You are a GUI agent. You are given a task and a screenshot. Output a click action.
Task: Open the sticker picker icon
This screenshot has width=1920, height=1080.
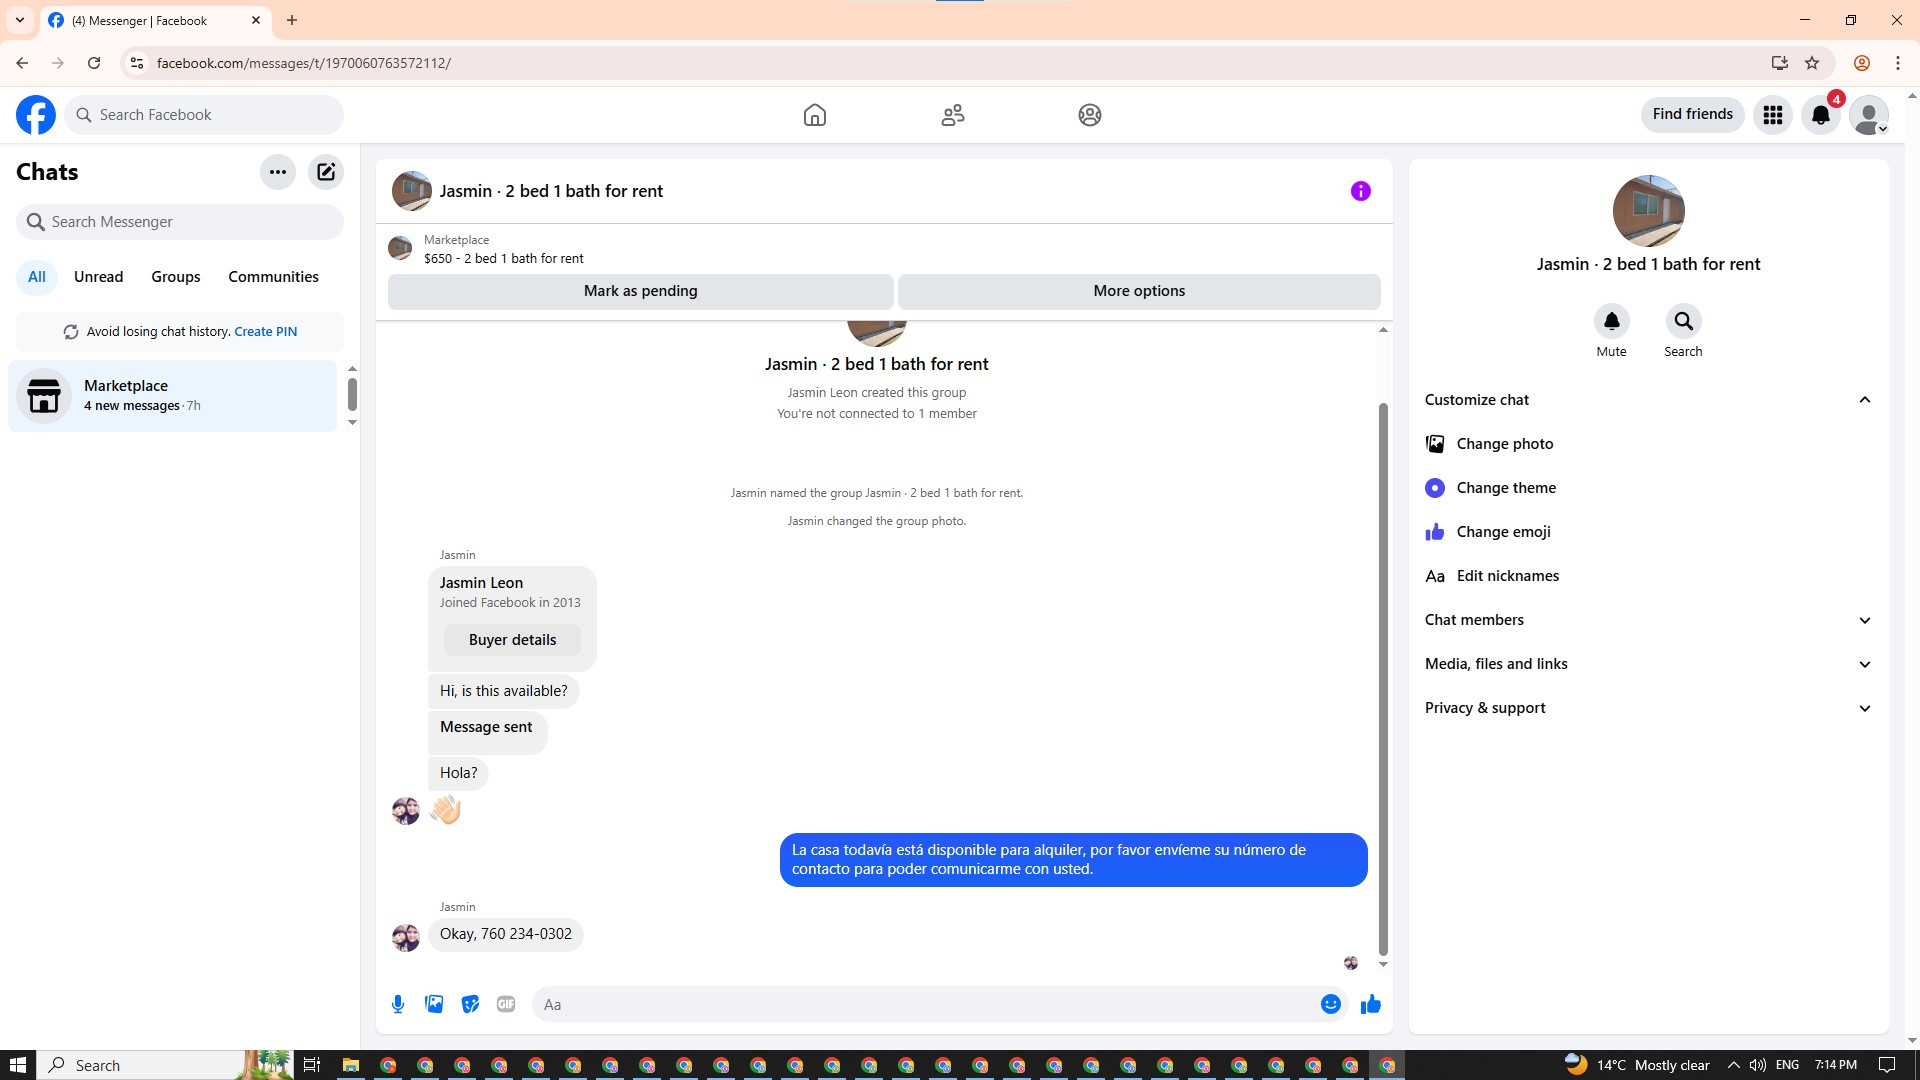pos(470,1004)
